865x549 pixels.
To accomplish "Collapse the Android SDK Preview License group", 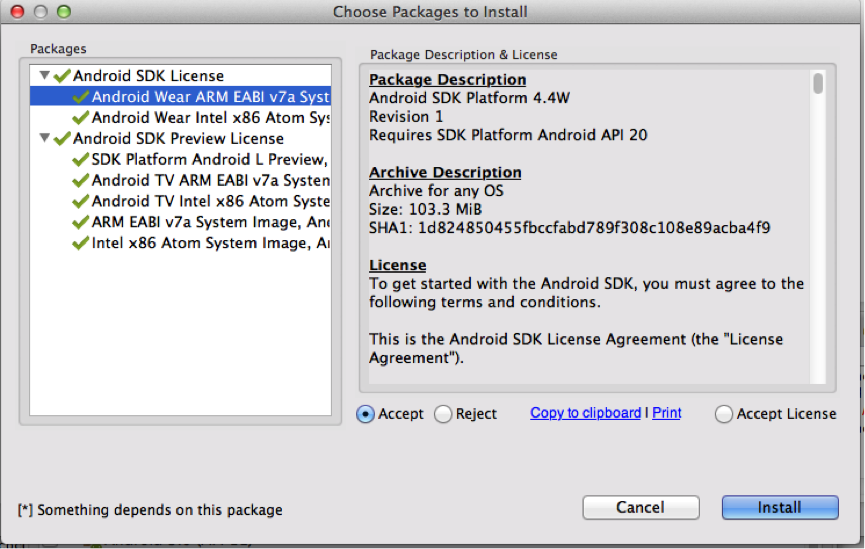I will [45, 138].
